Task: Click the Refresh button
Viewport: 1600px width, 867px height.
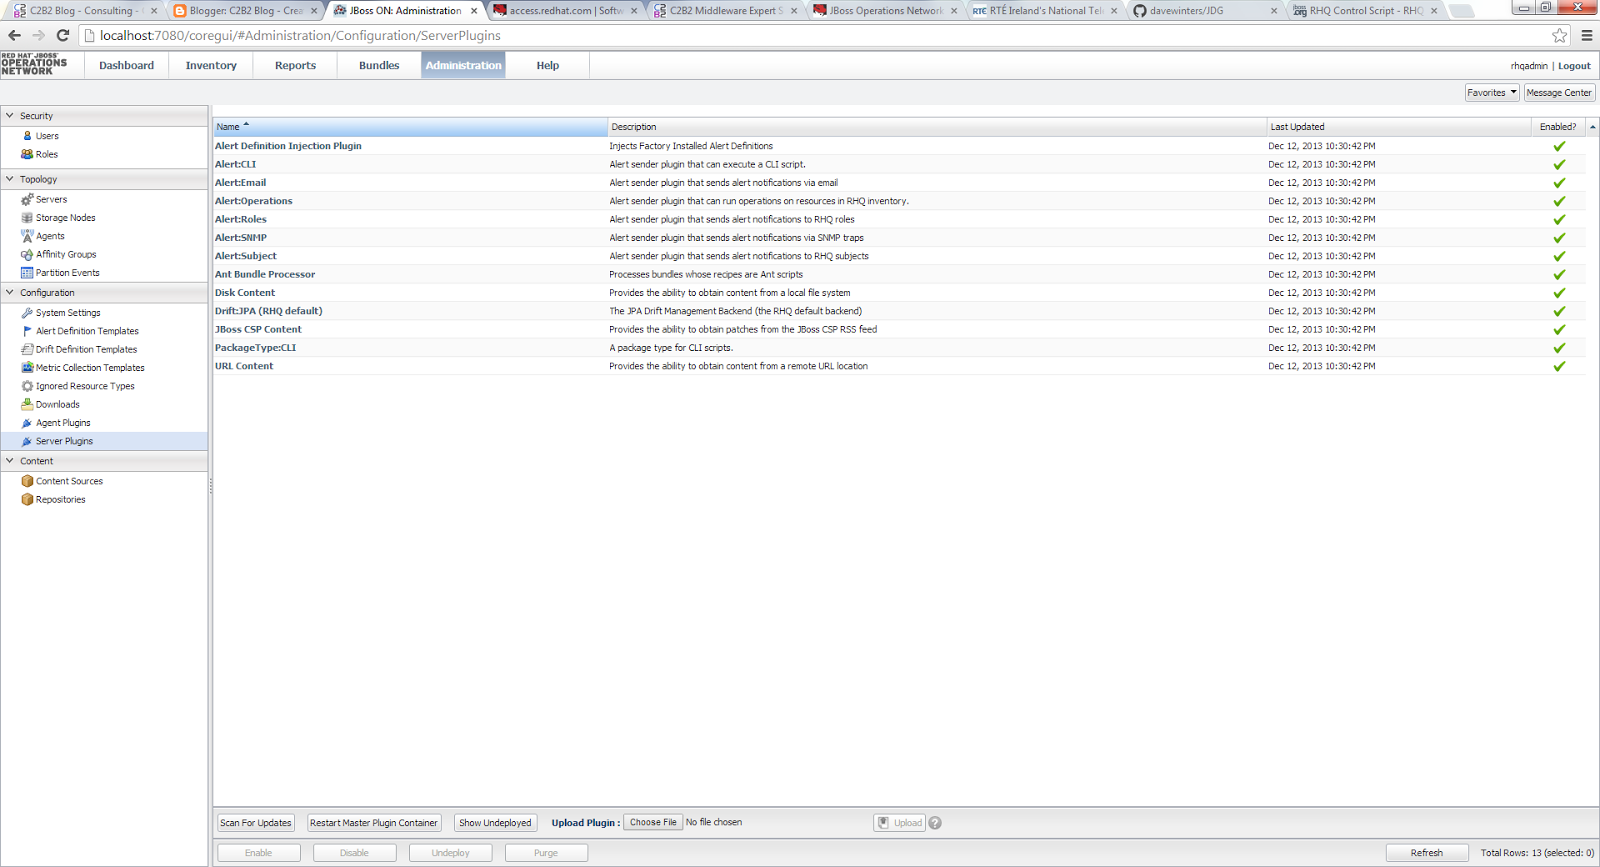Action: point(1427,853)
